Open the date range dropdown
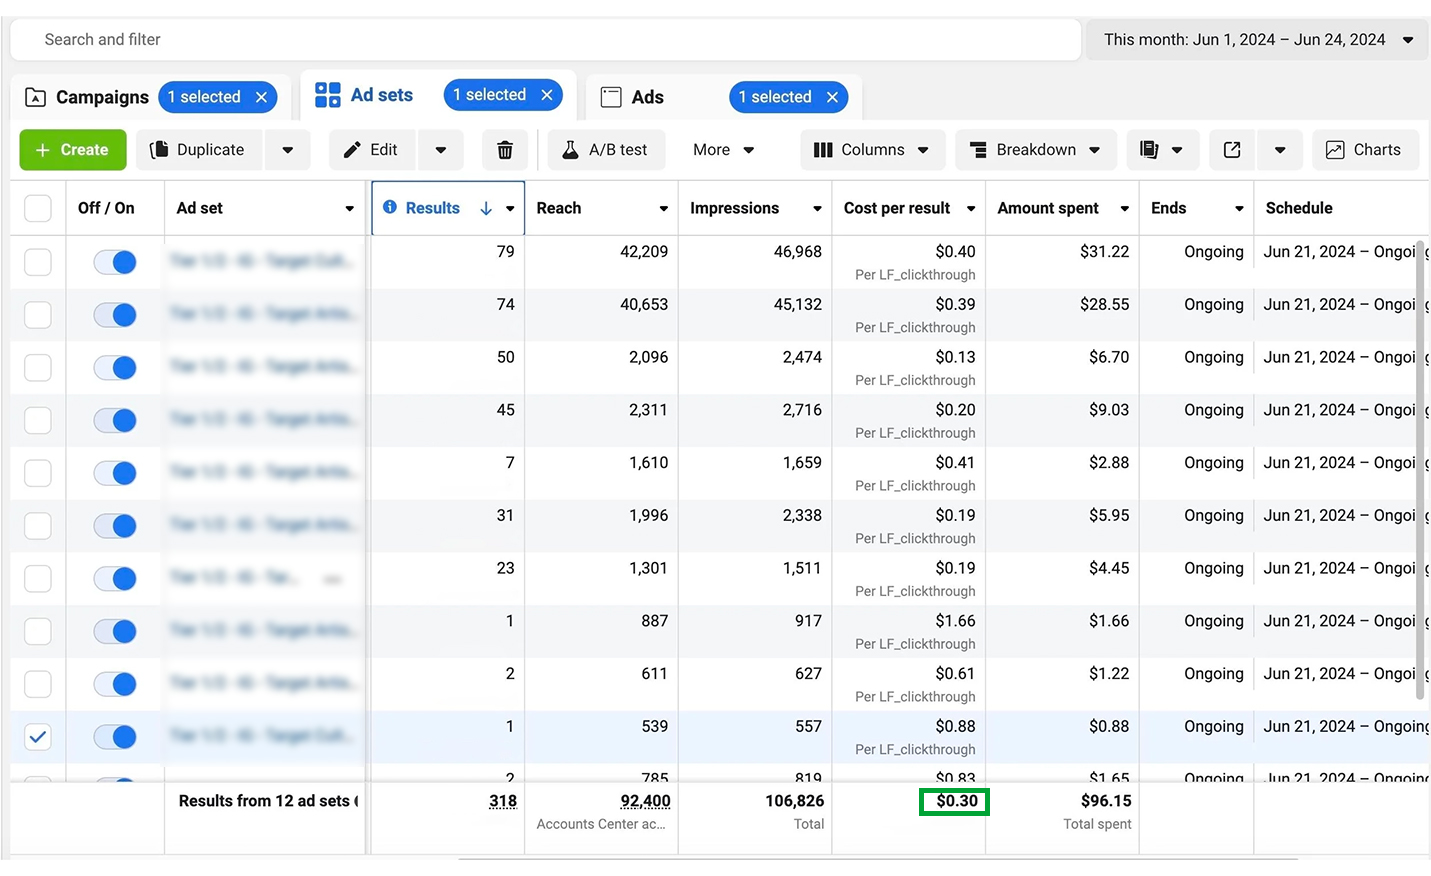 tap(1257, 40)
